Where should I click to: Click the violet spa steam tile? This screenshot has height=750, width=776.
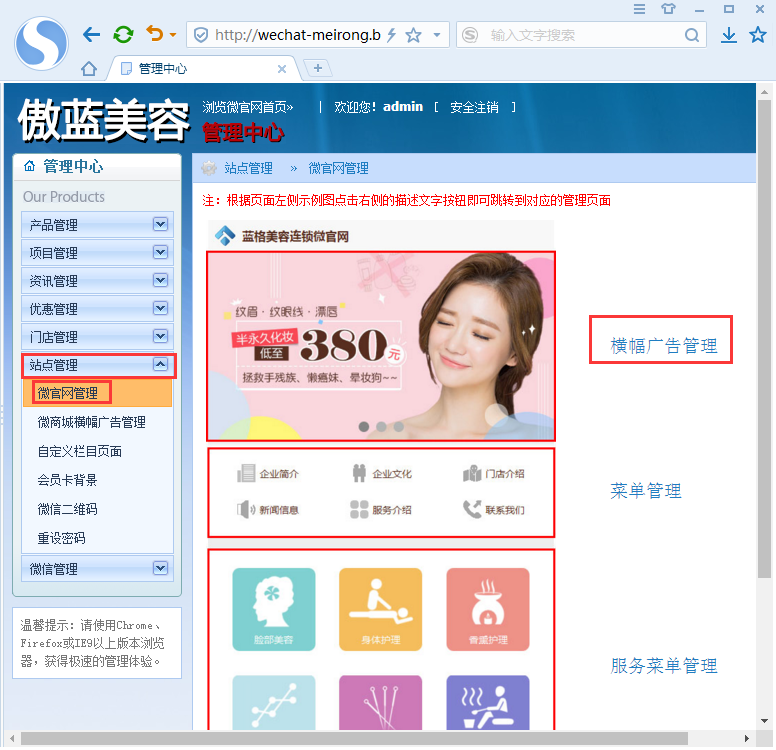pyautogui.click(x=488, y=702)
